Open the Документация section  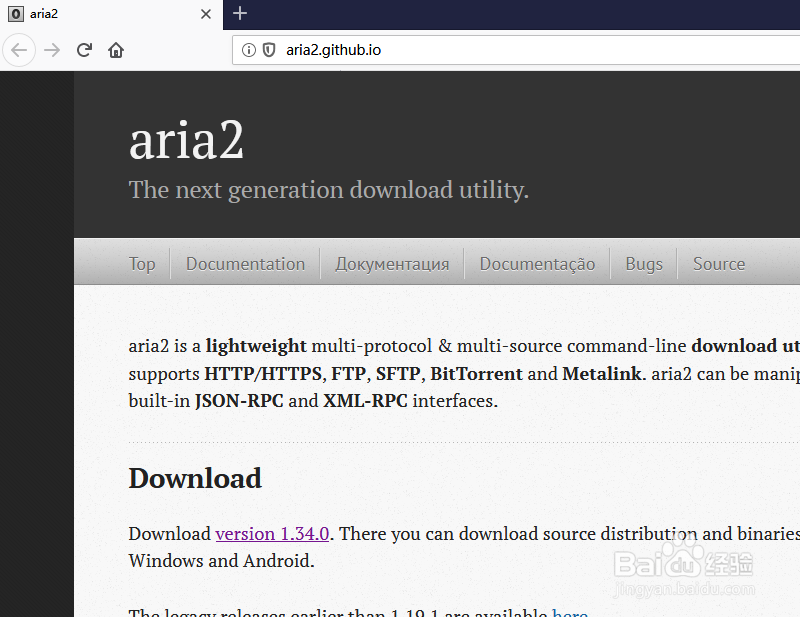coord(392,263)
